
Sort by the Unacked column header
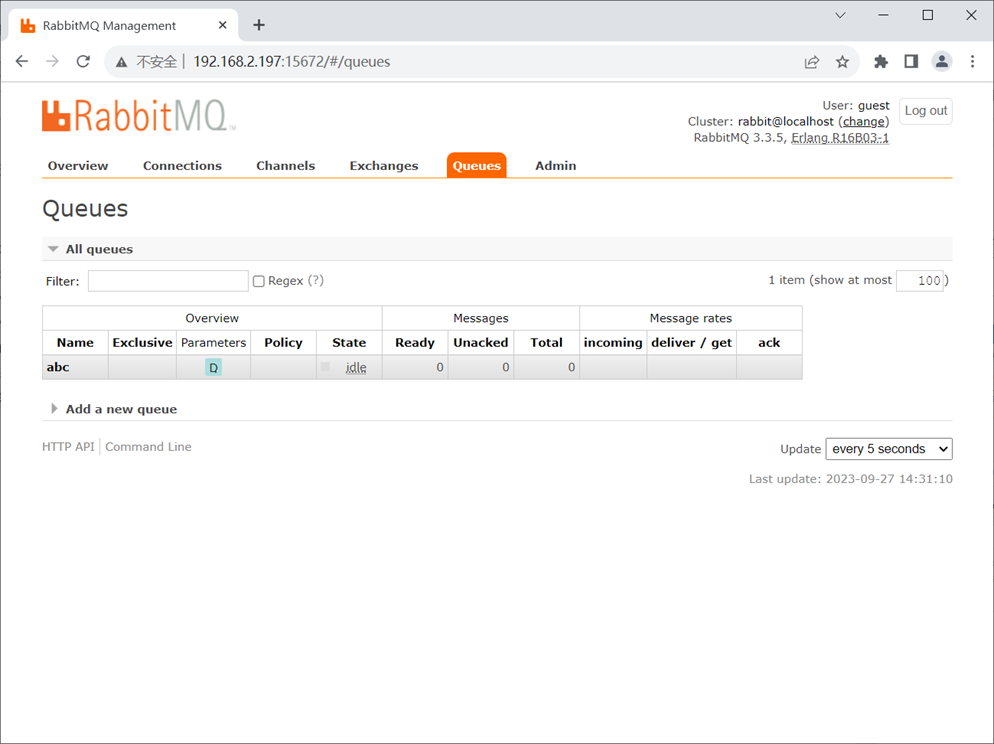481,343
